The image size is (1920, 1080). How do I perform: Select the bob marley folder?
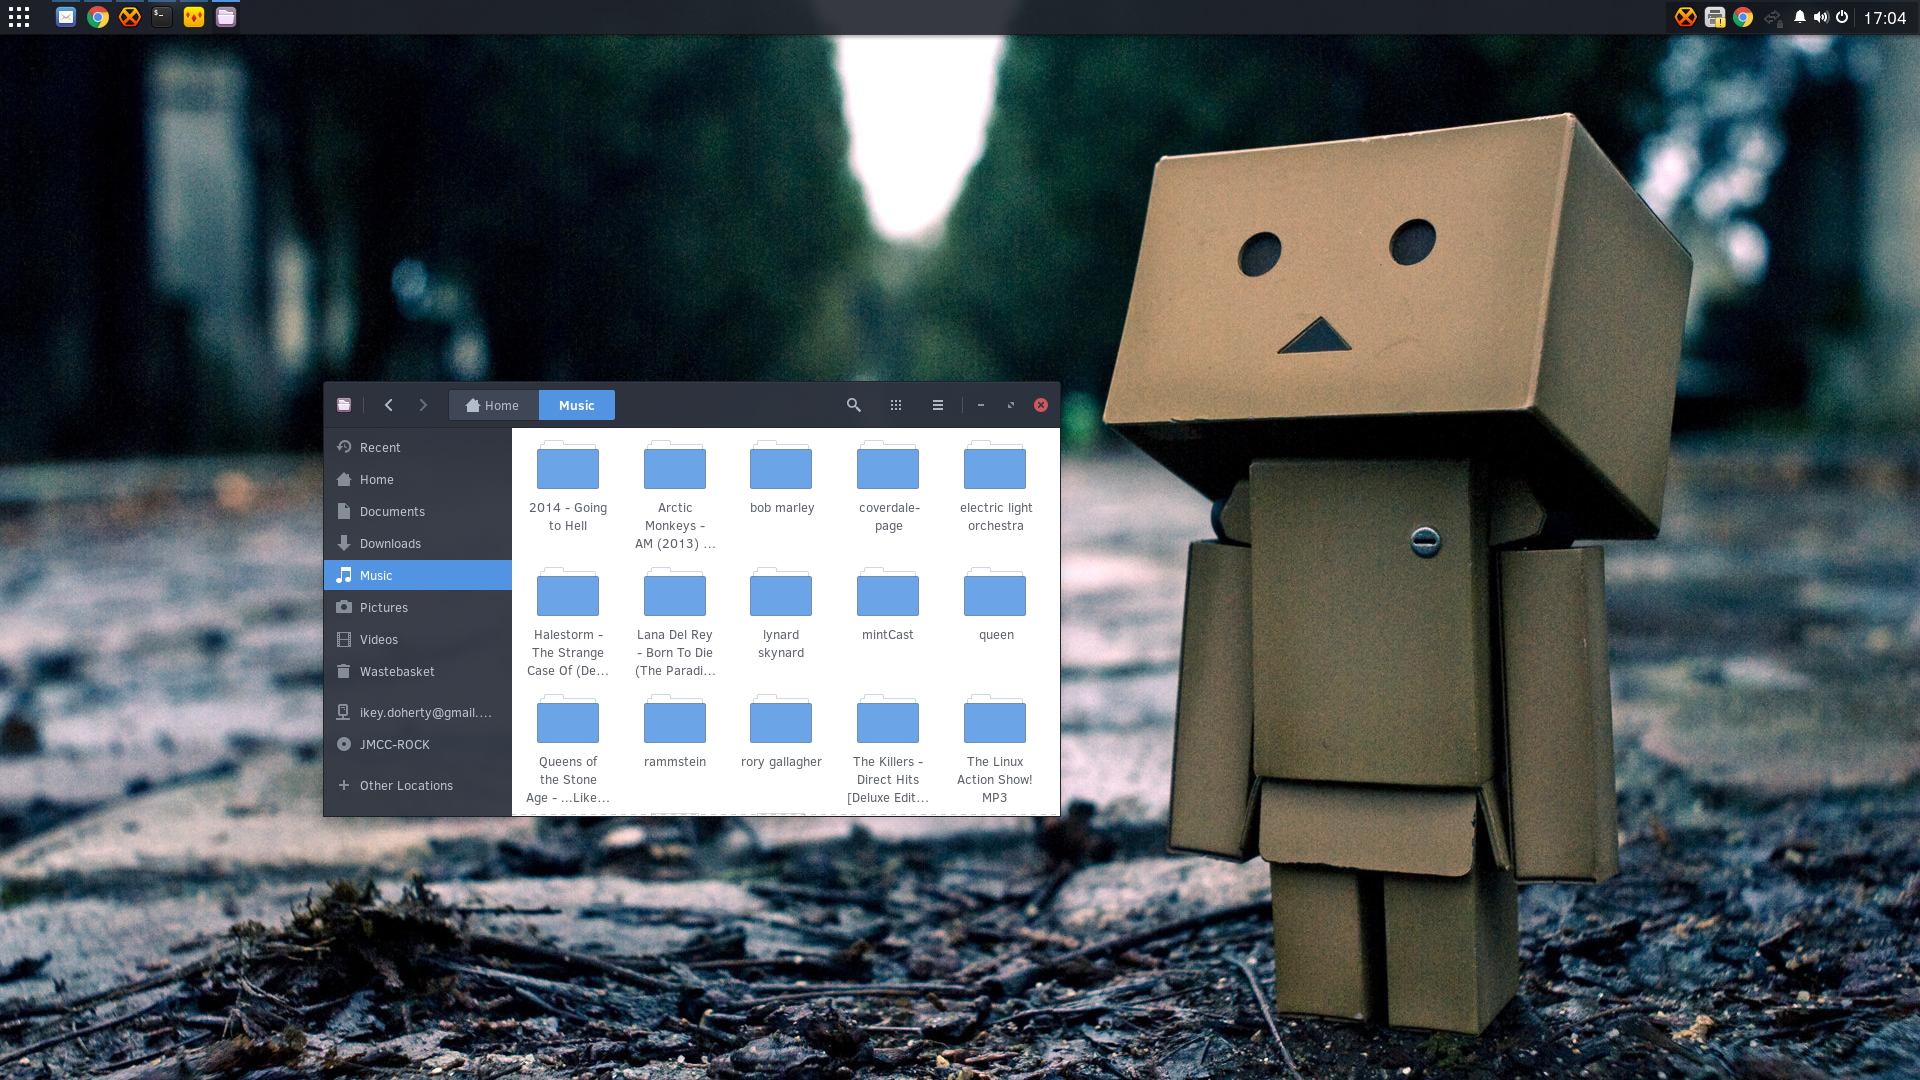click(x=782, y=478)
